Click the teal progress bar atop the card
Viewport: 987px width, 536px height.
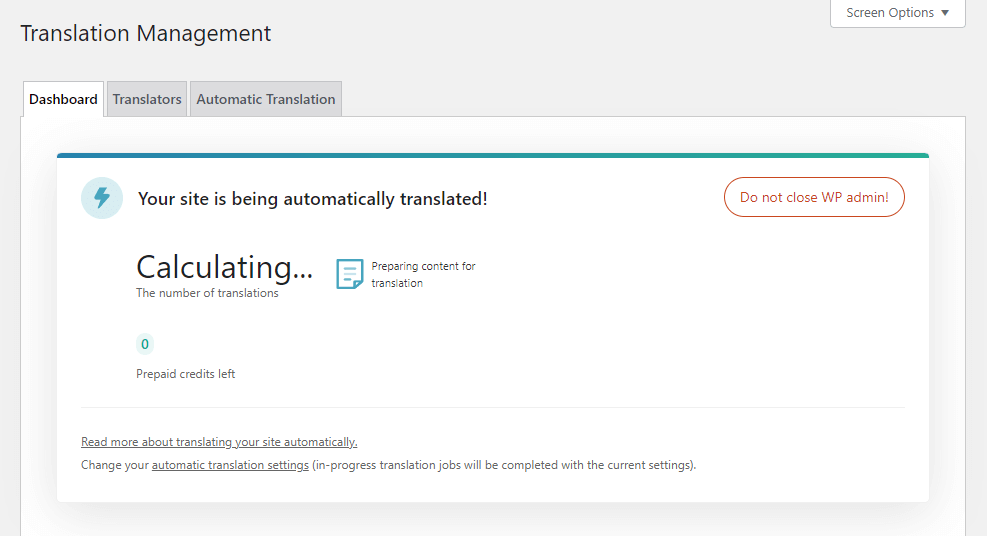click(493, 155)
